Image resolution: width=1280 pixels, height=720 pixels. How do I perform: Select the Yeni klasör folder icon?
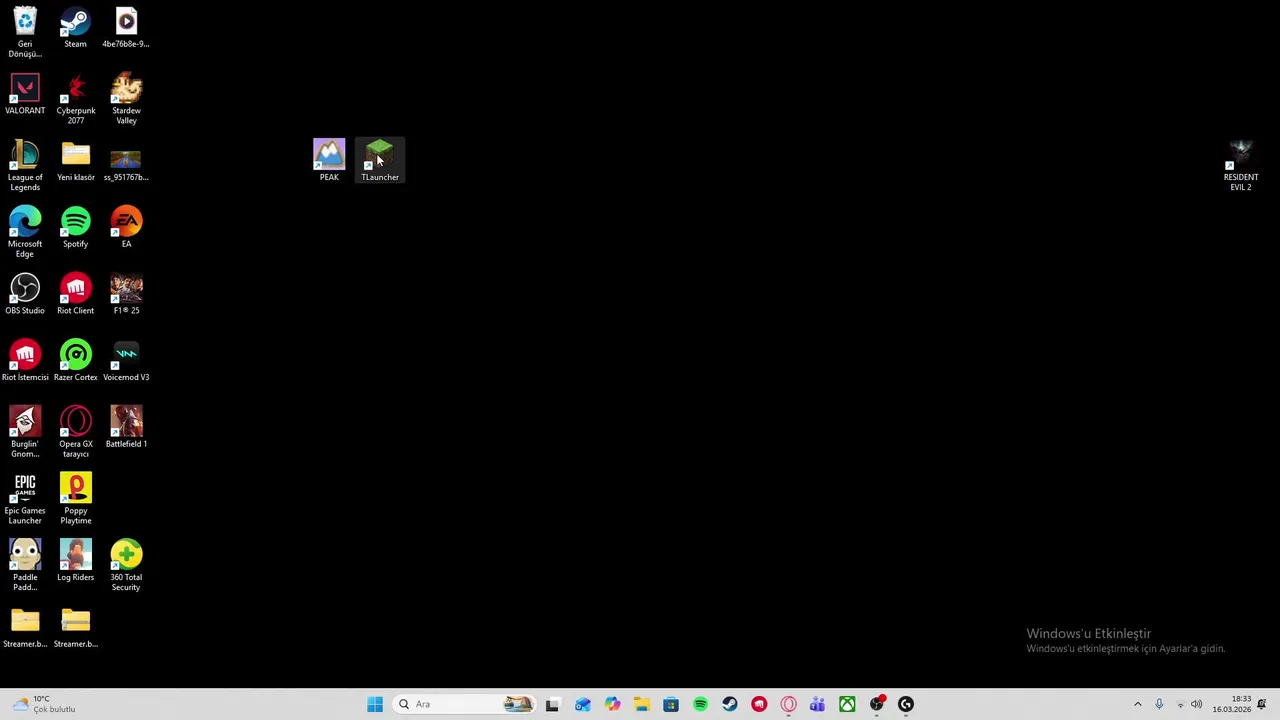(75, 161)
